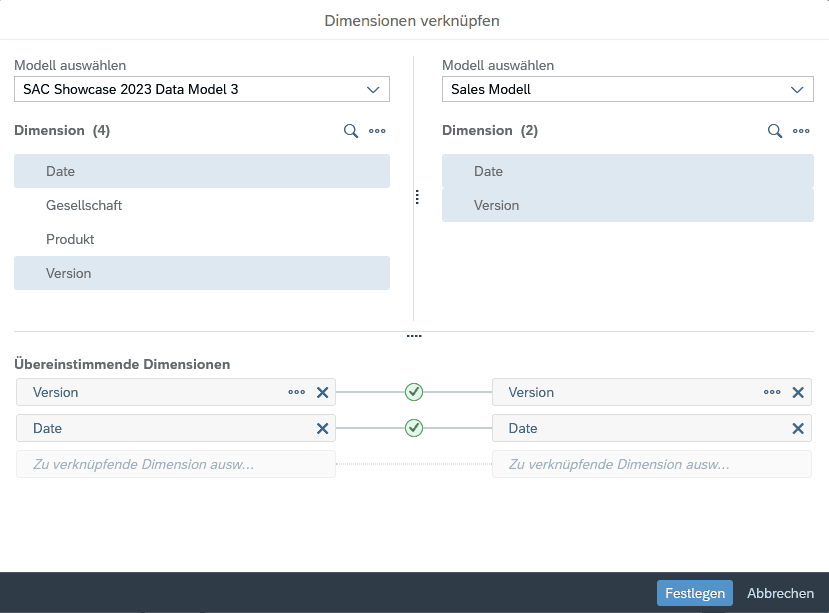Remove left Version matched dimension
The width and height of the screenshot is (829, 613).
[x=322, y=393]
